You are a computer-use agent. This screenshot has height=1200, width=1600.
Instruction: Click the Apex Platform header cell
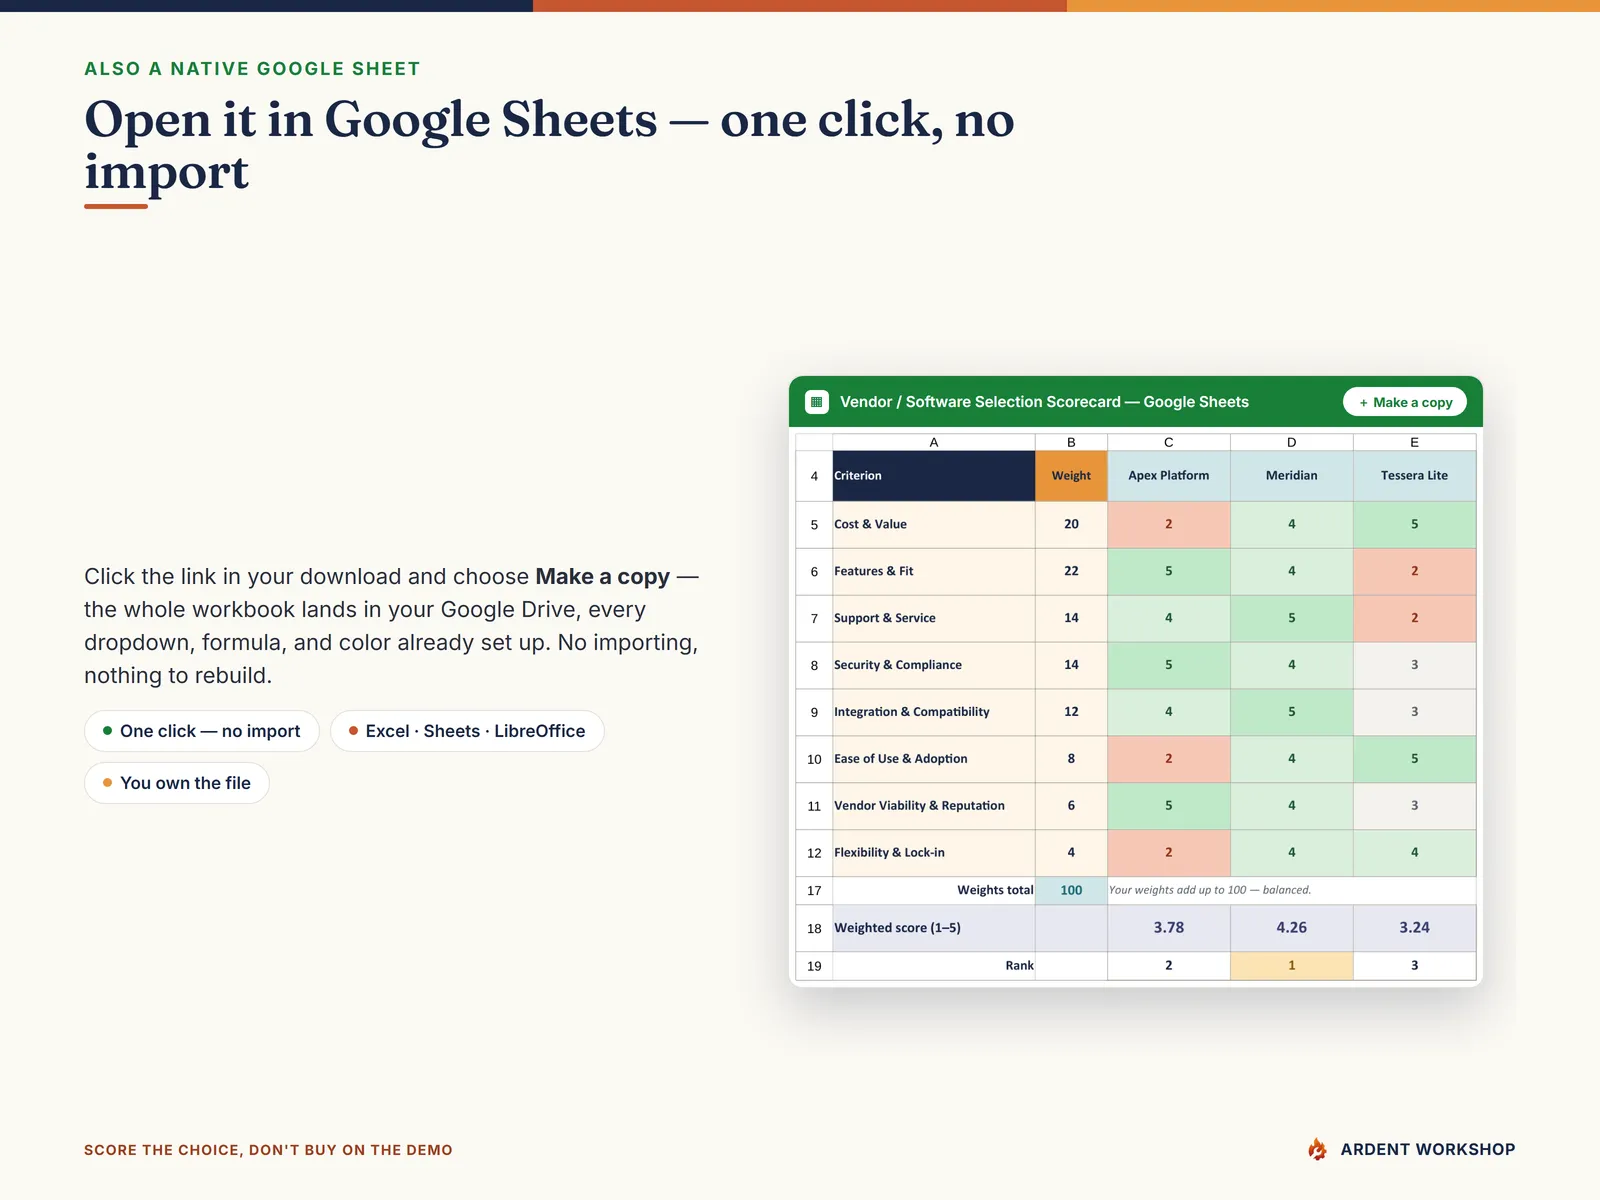point(1169,476)
